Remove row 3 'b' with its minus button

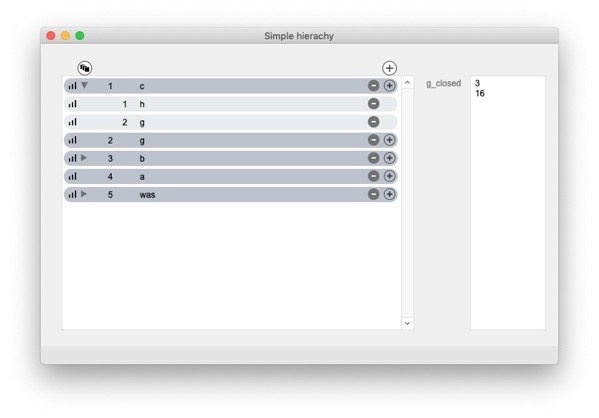(373, 158)
